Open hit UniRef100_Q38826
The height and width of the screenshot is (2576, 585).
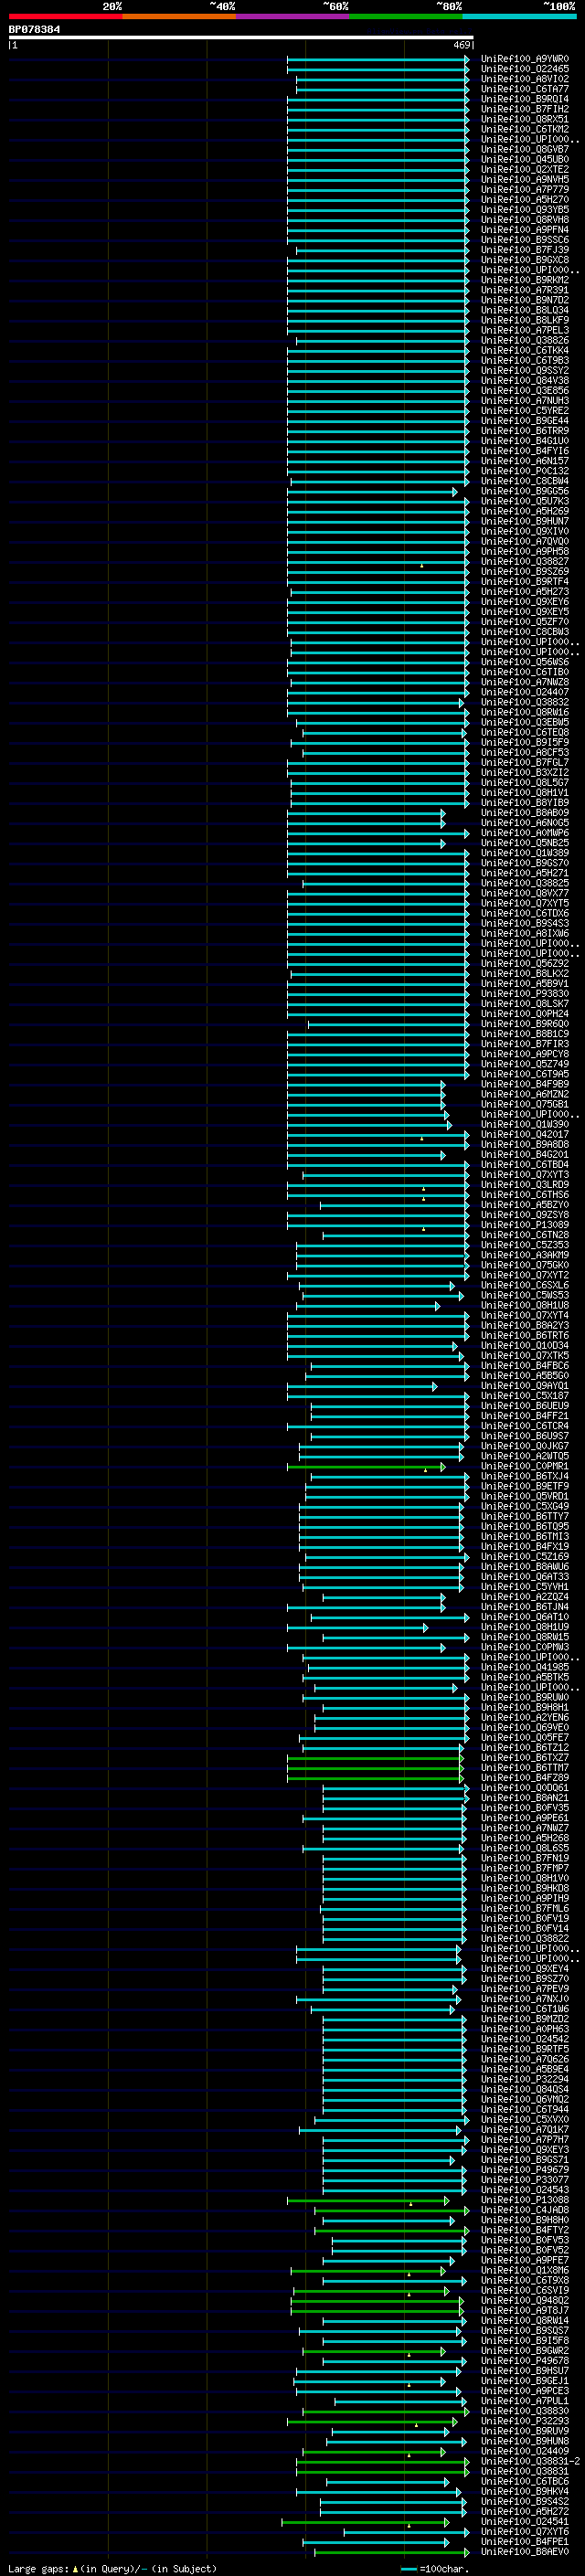[525, 341]
